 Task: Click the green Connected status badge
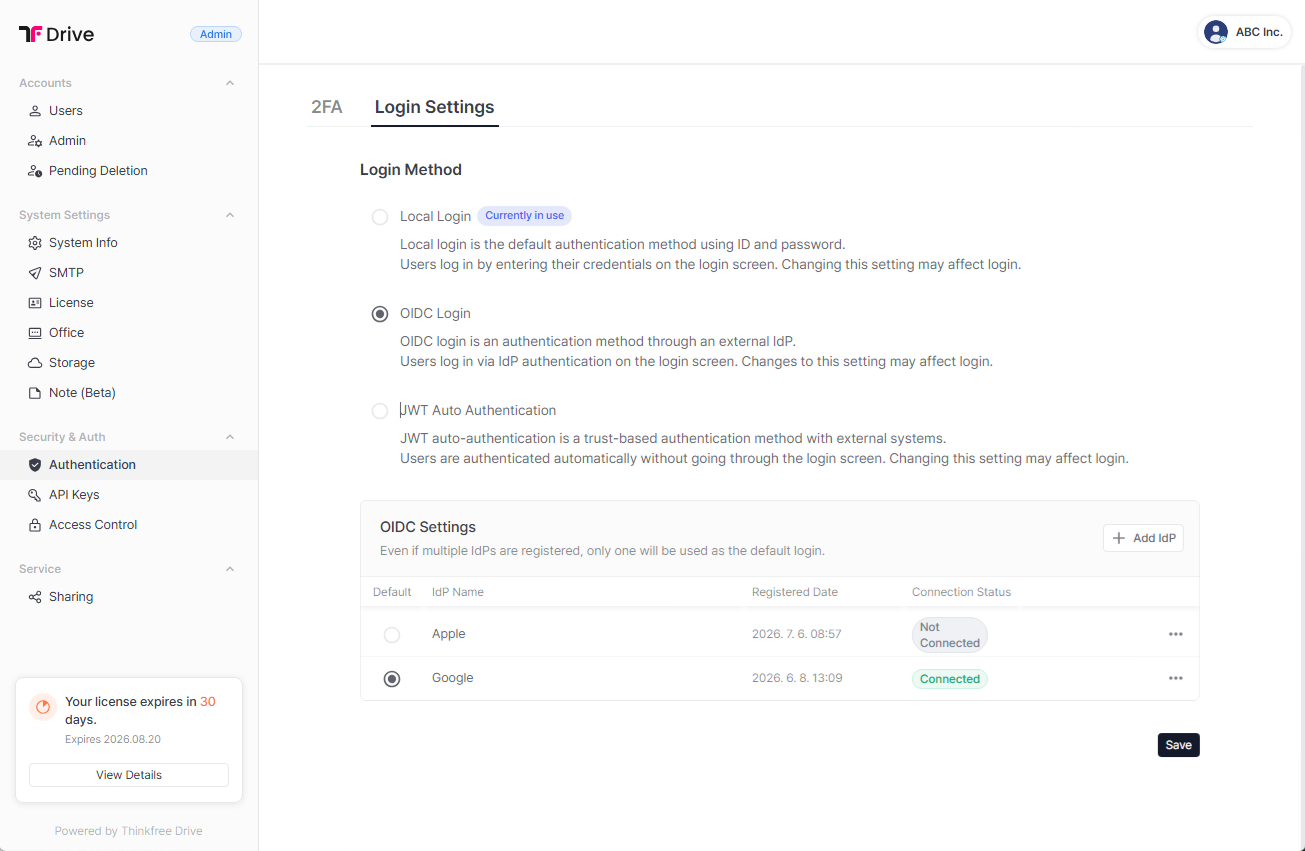tap(949, 679)
